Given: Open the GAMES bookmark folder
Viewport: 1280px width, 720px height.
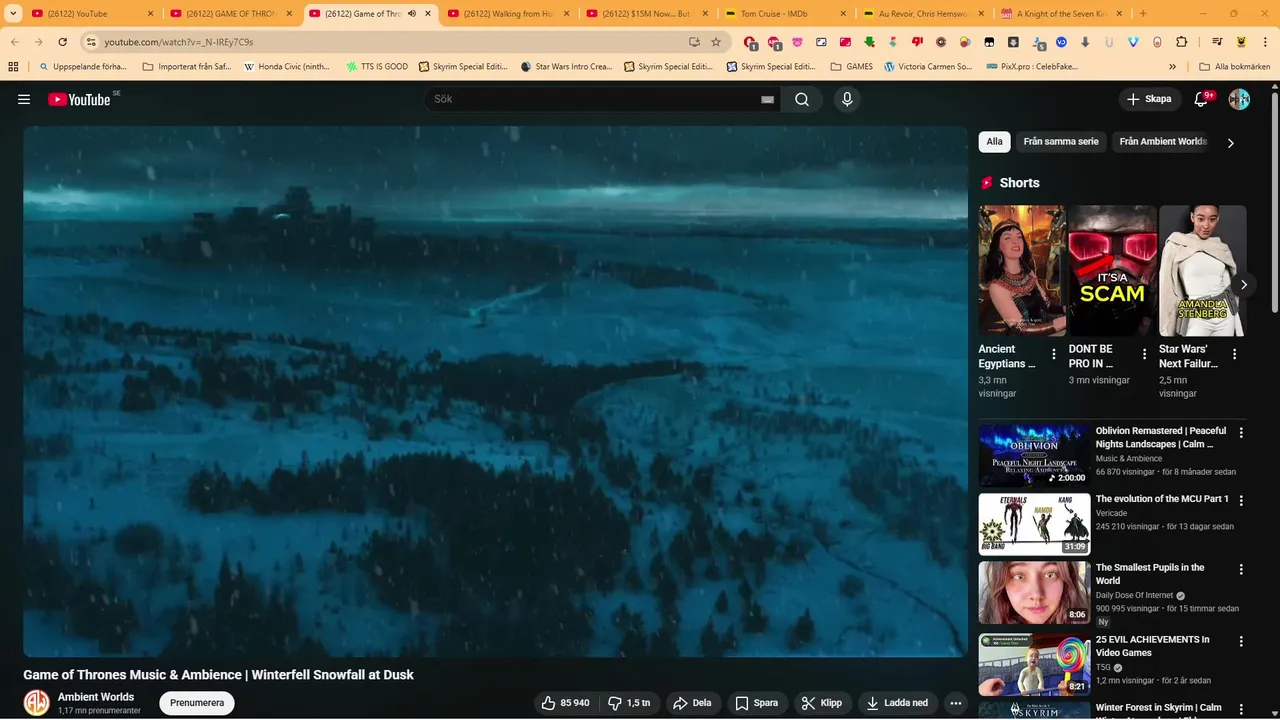Looking at the screenshot, I should (x=852, y=67).
